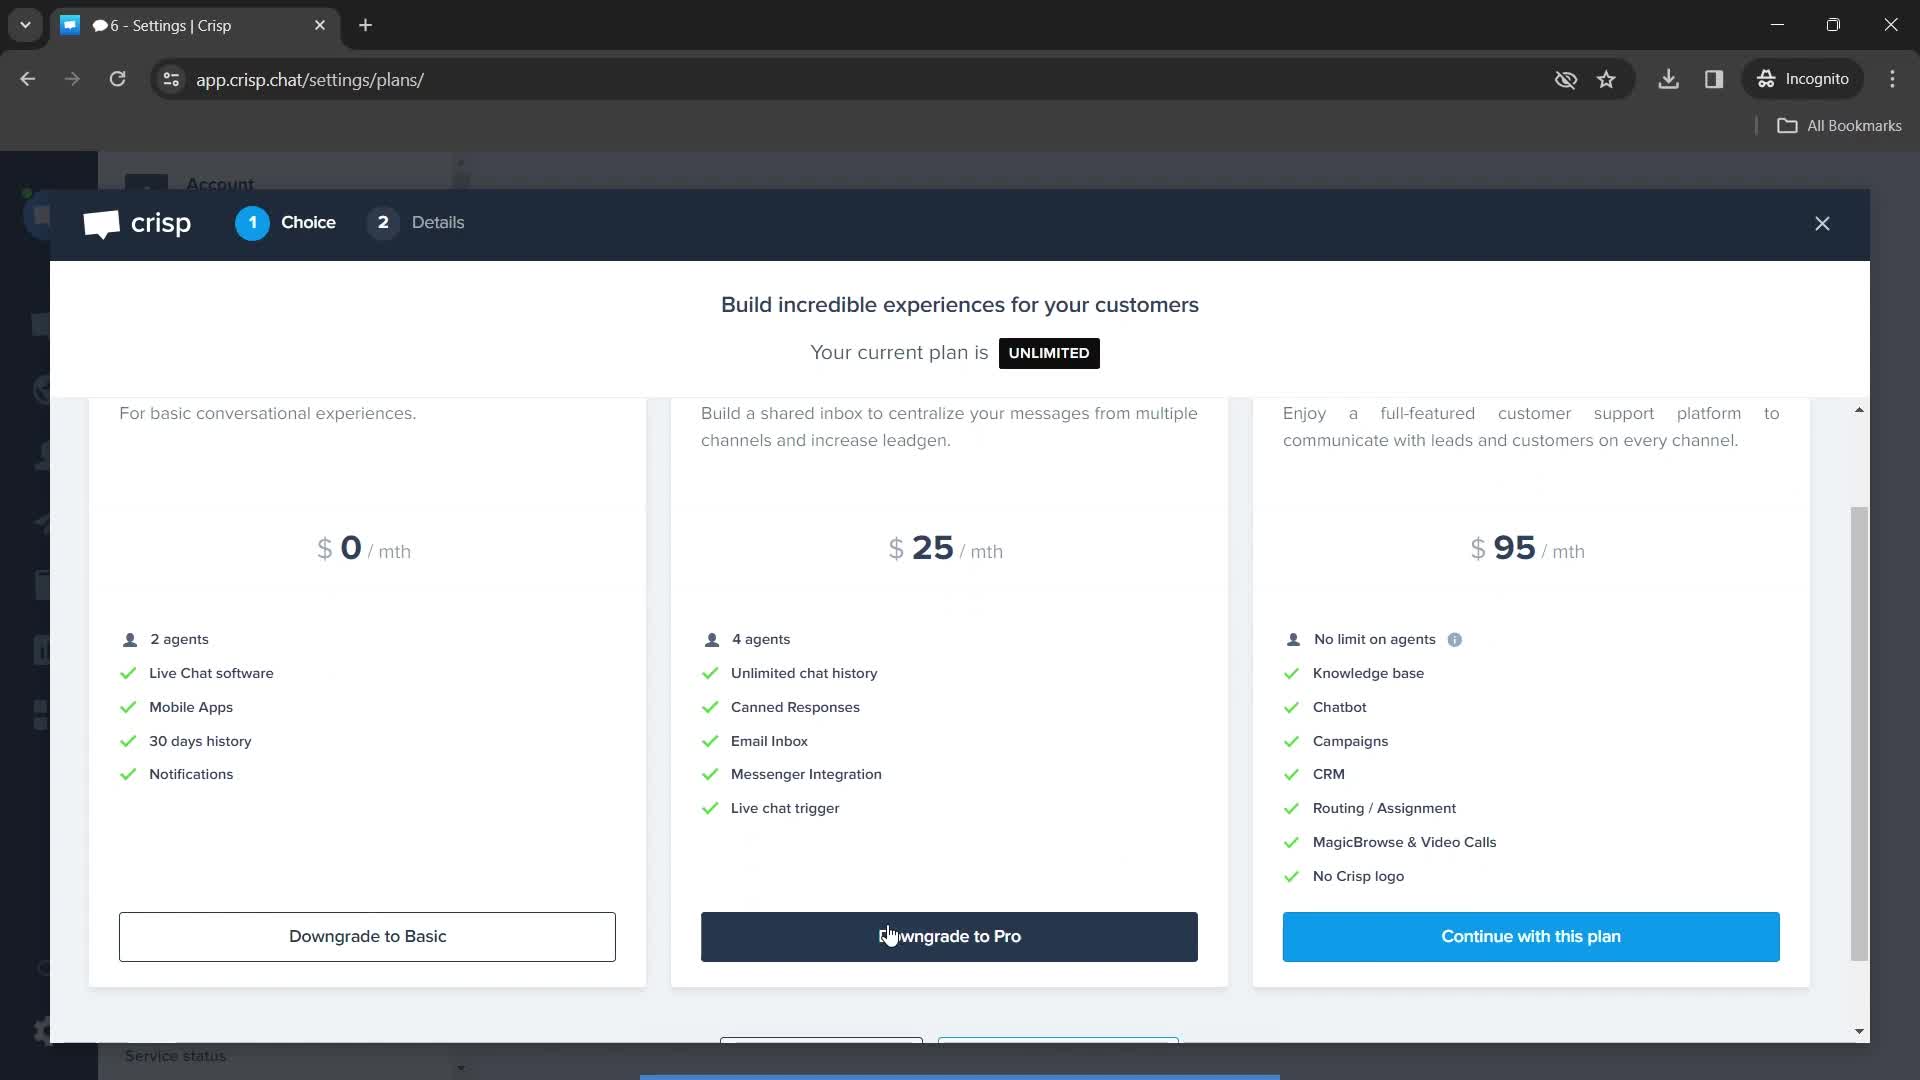Screen dimensions: 1920x1080
Task: Click the third-party cookies blocked eye icon
Action: pos(1566,79)
